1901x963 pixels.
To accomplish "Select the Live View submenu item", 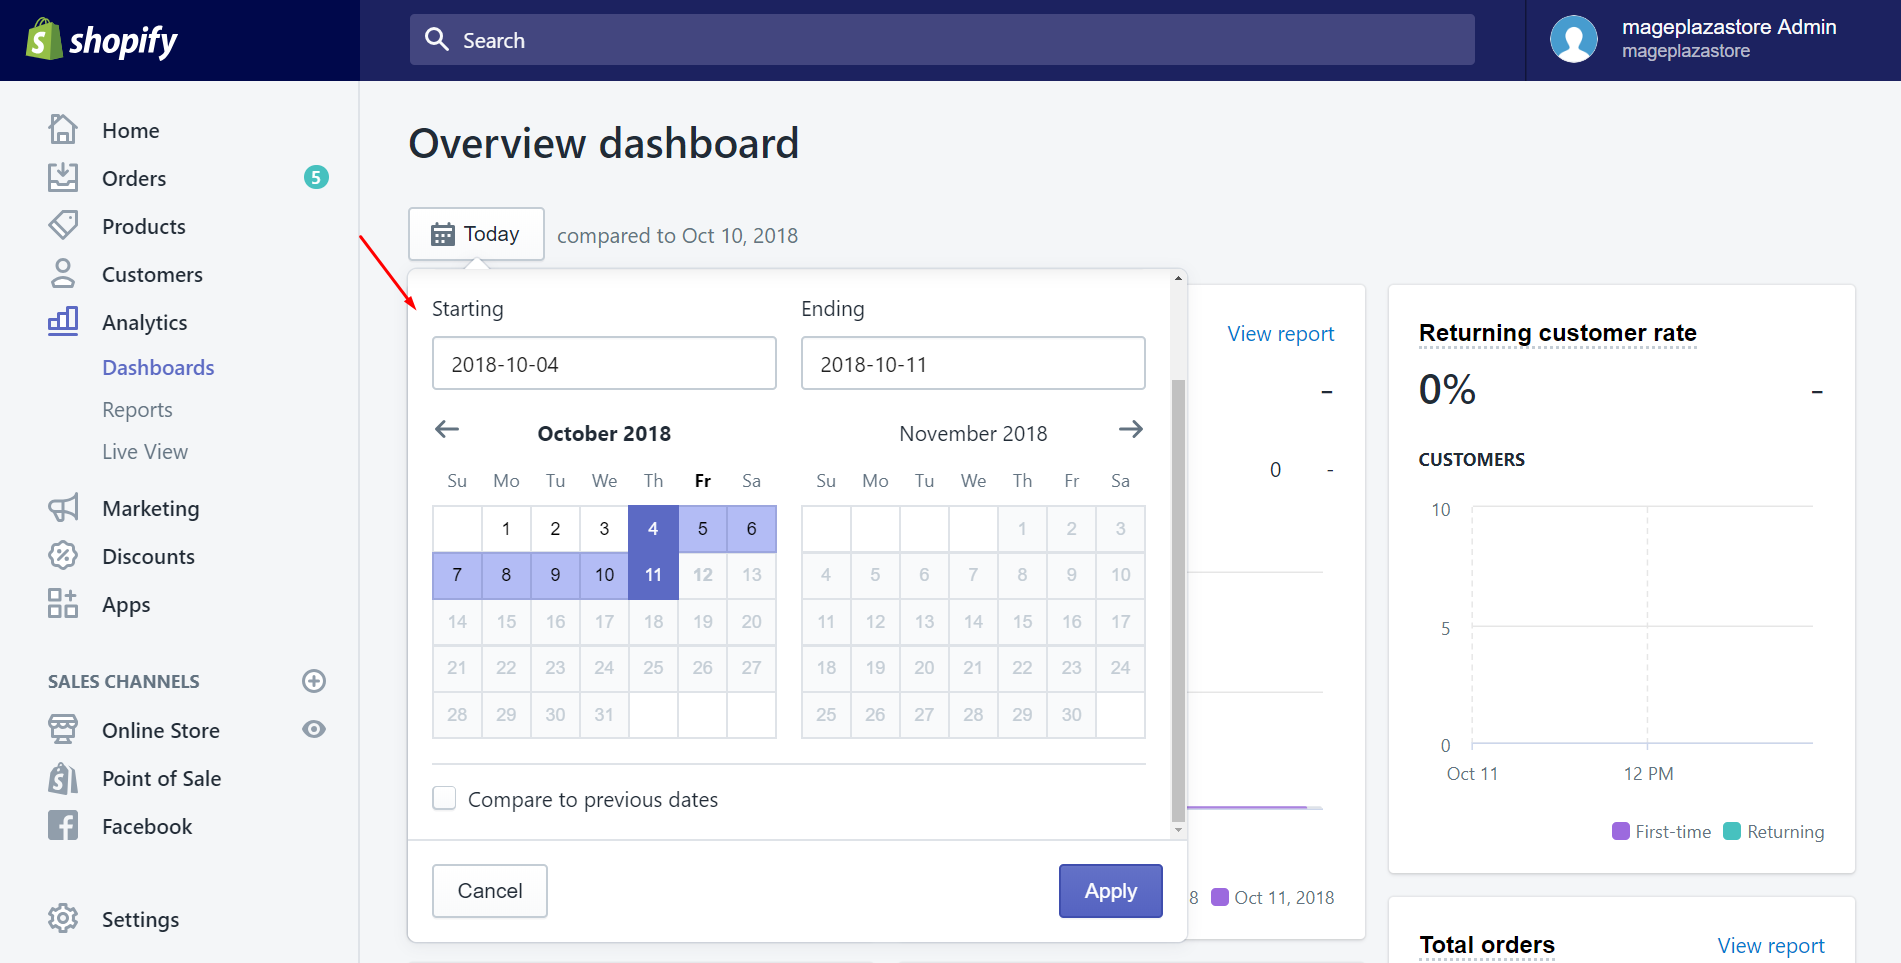I will point(145,451).
